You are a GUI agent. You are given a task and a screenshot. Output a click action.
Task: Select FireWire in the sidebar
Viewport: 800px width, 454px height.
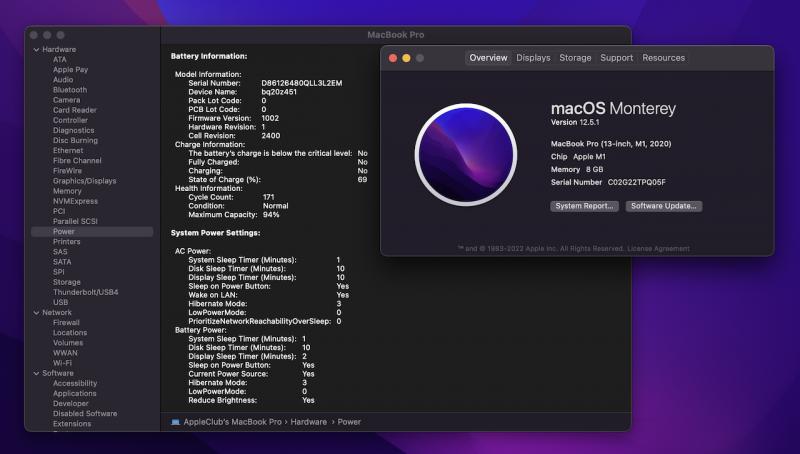point(67,171)
